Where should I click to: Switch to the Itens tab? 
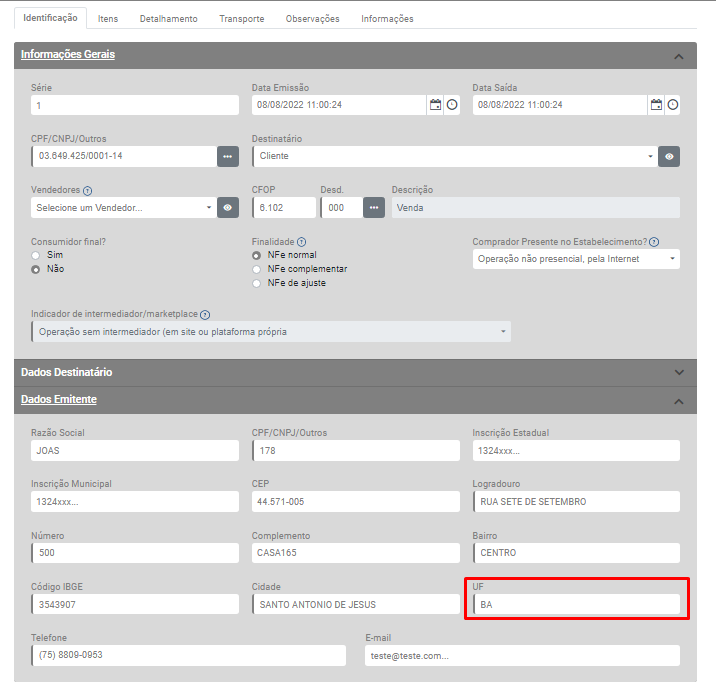tap(108, 19)
